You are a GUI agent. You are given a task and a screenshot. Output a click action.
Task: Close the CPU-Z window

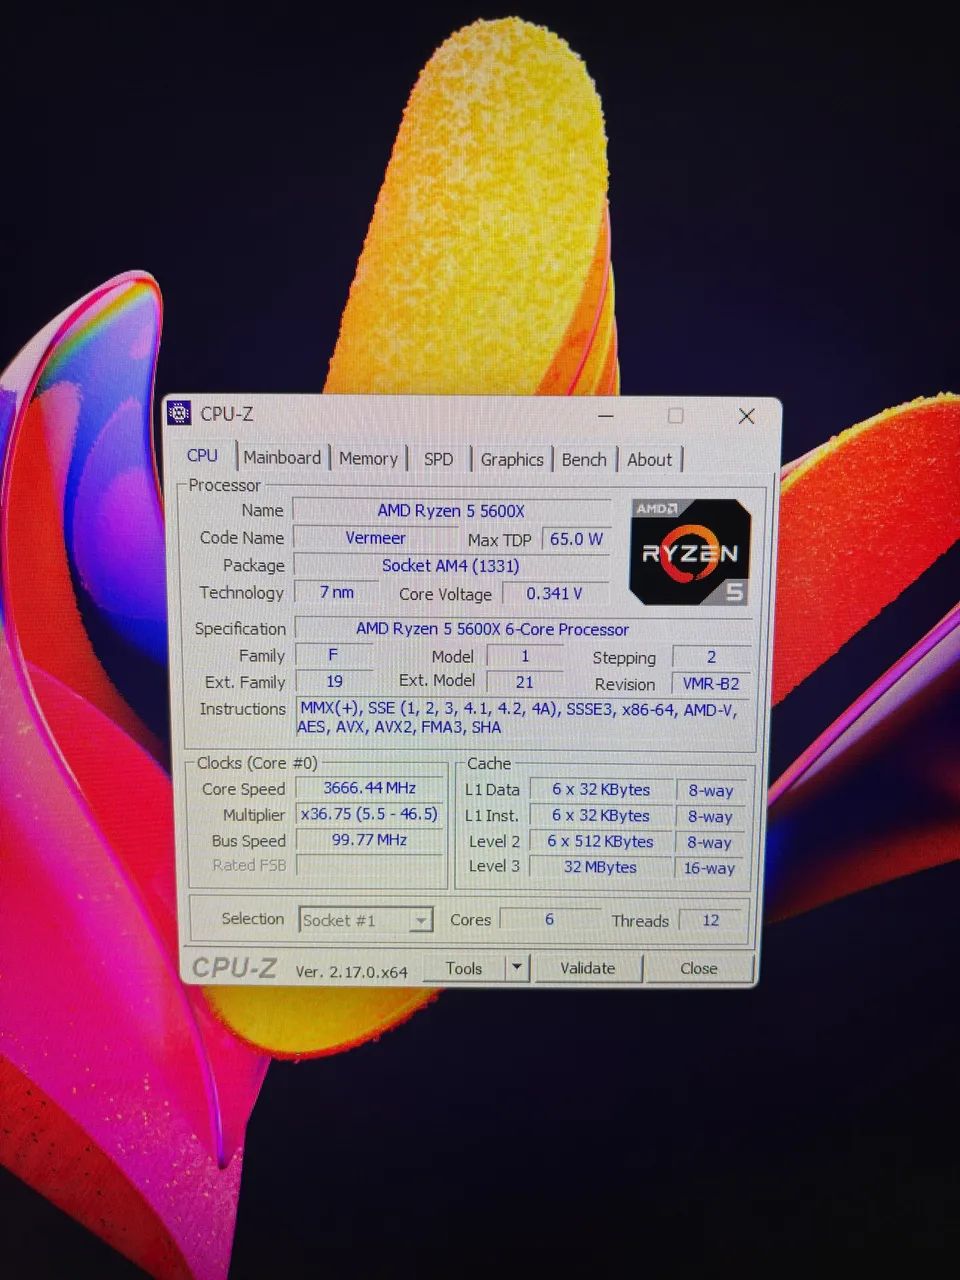746,416
